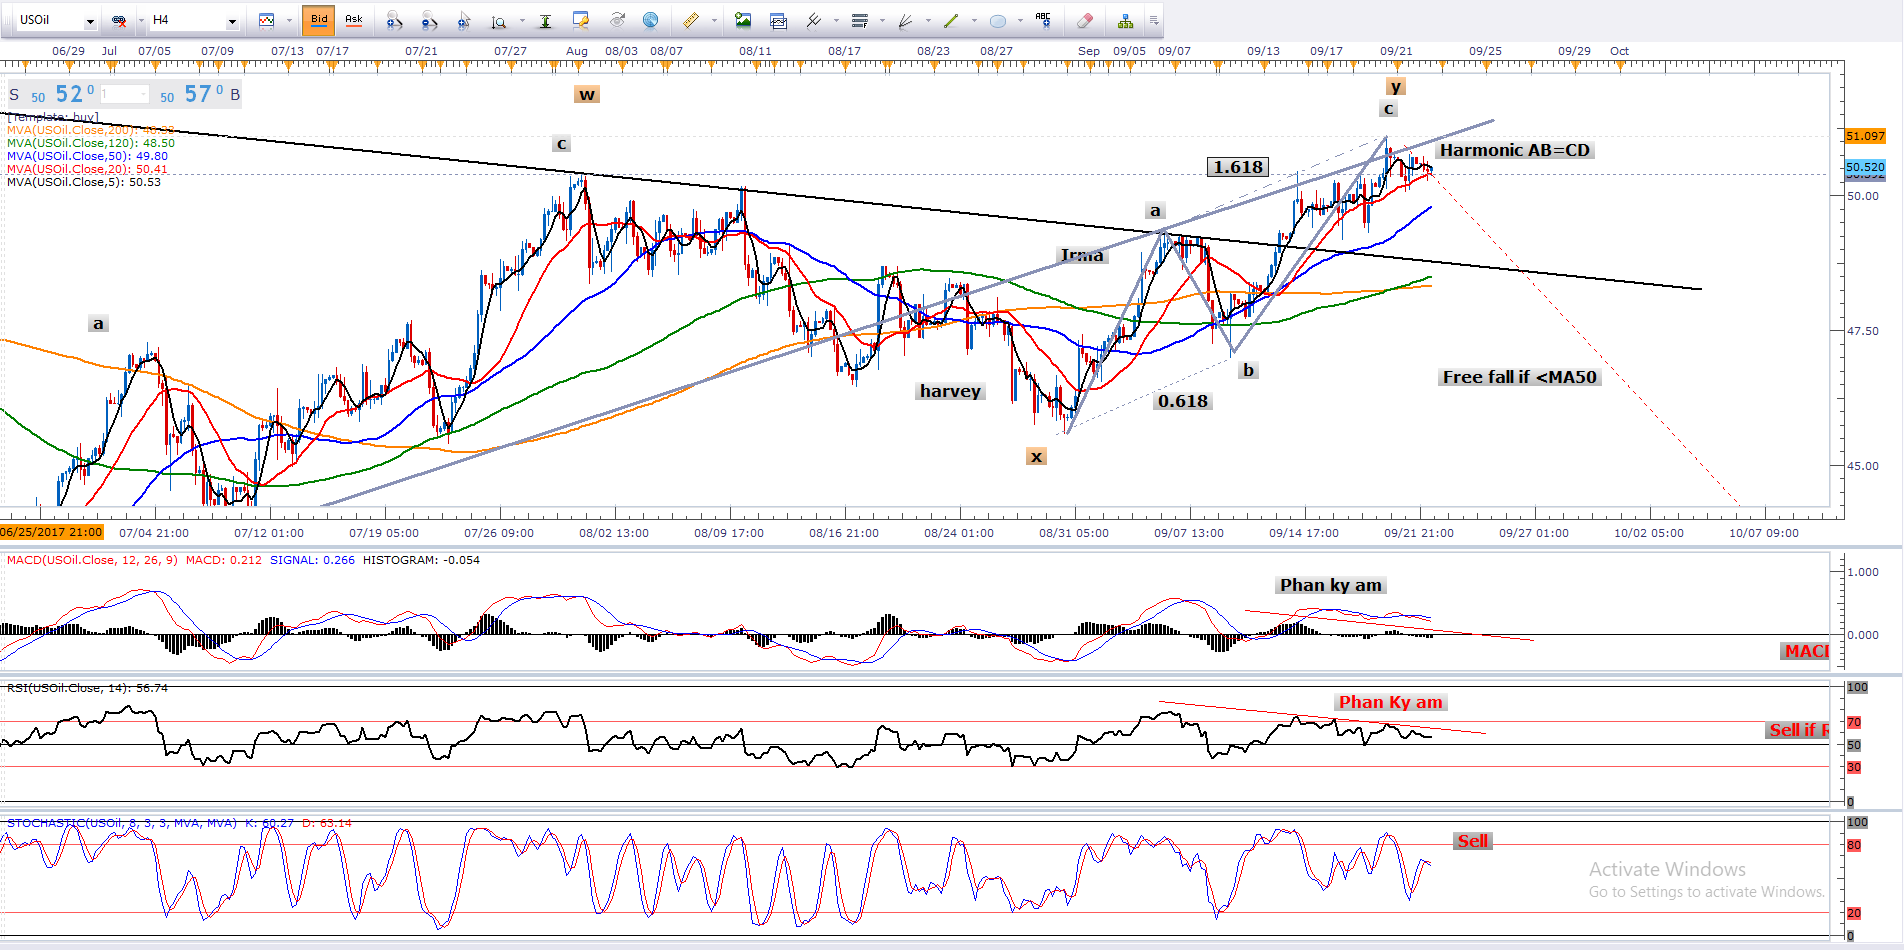
Task: Toggle the Bid price mode
Action: (319, 20)
